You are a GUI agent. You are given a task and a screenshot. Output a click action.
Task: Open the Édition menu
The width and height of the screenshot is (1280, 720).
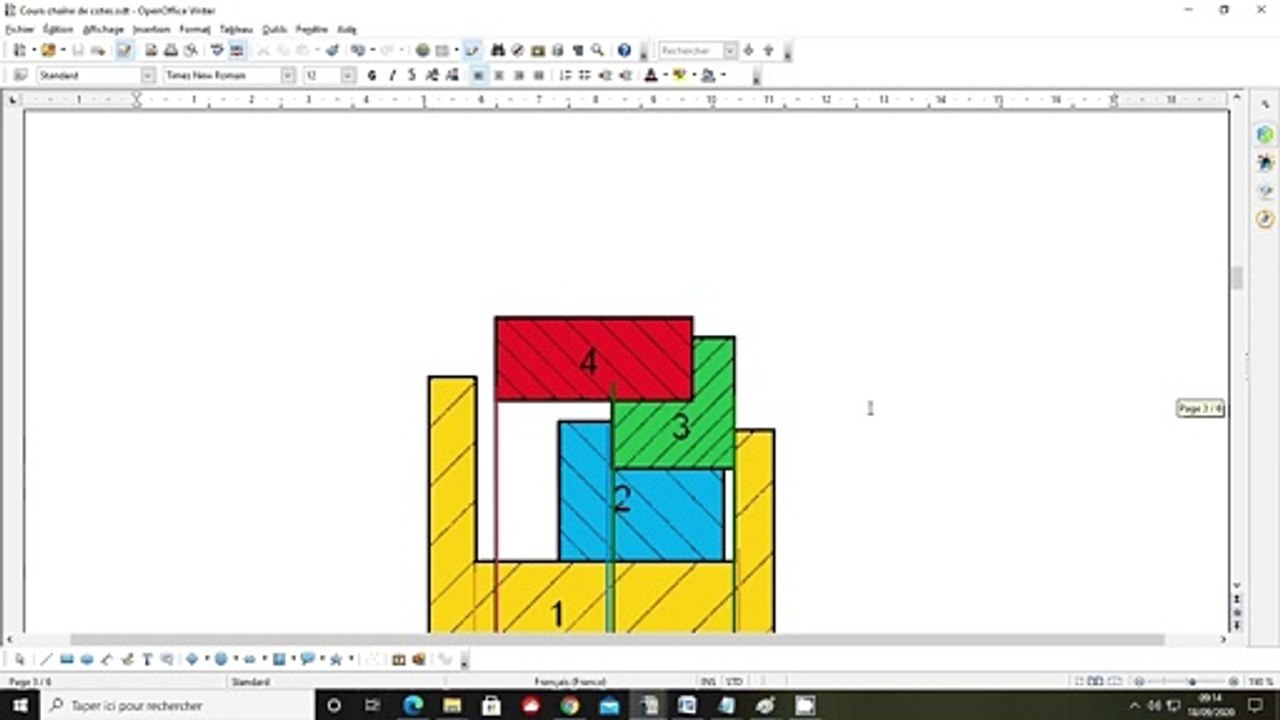pyautogui.click(x=58, y=30)
